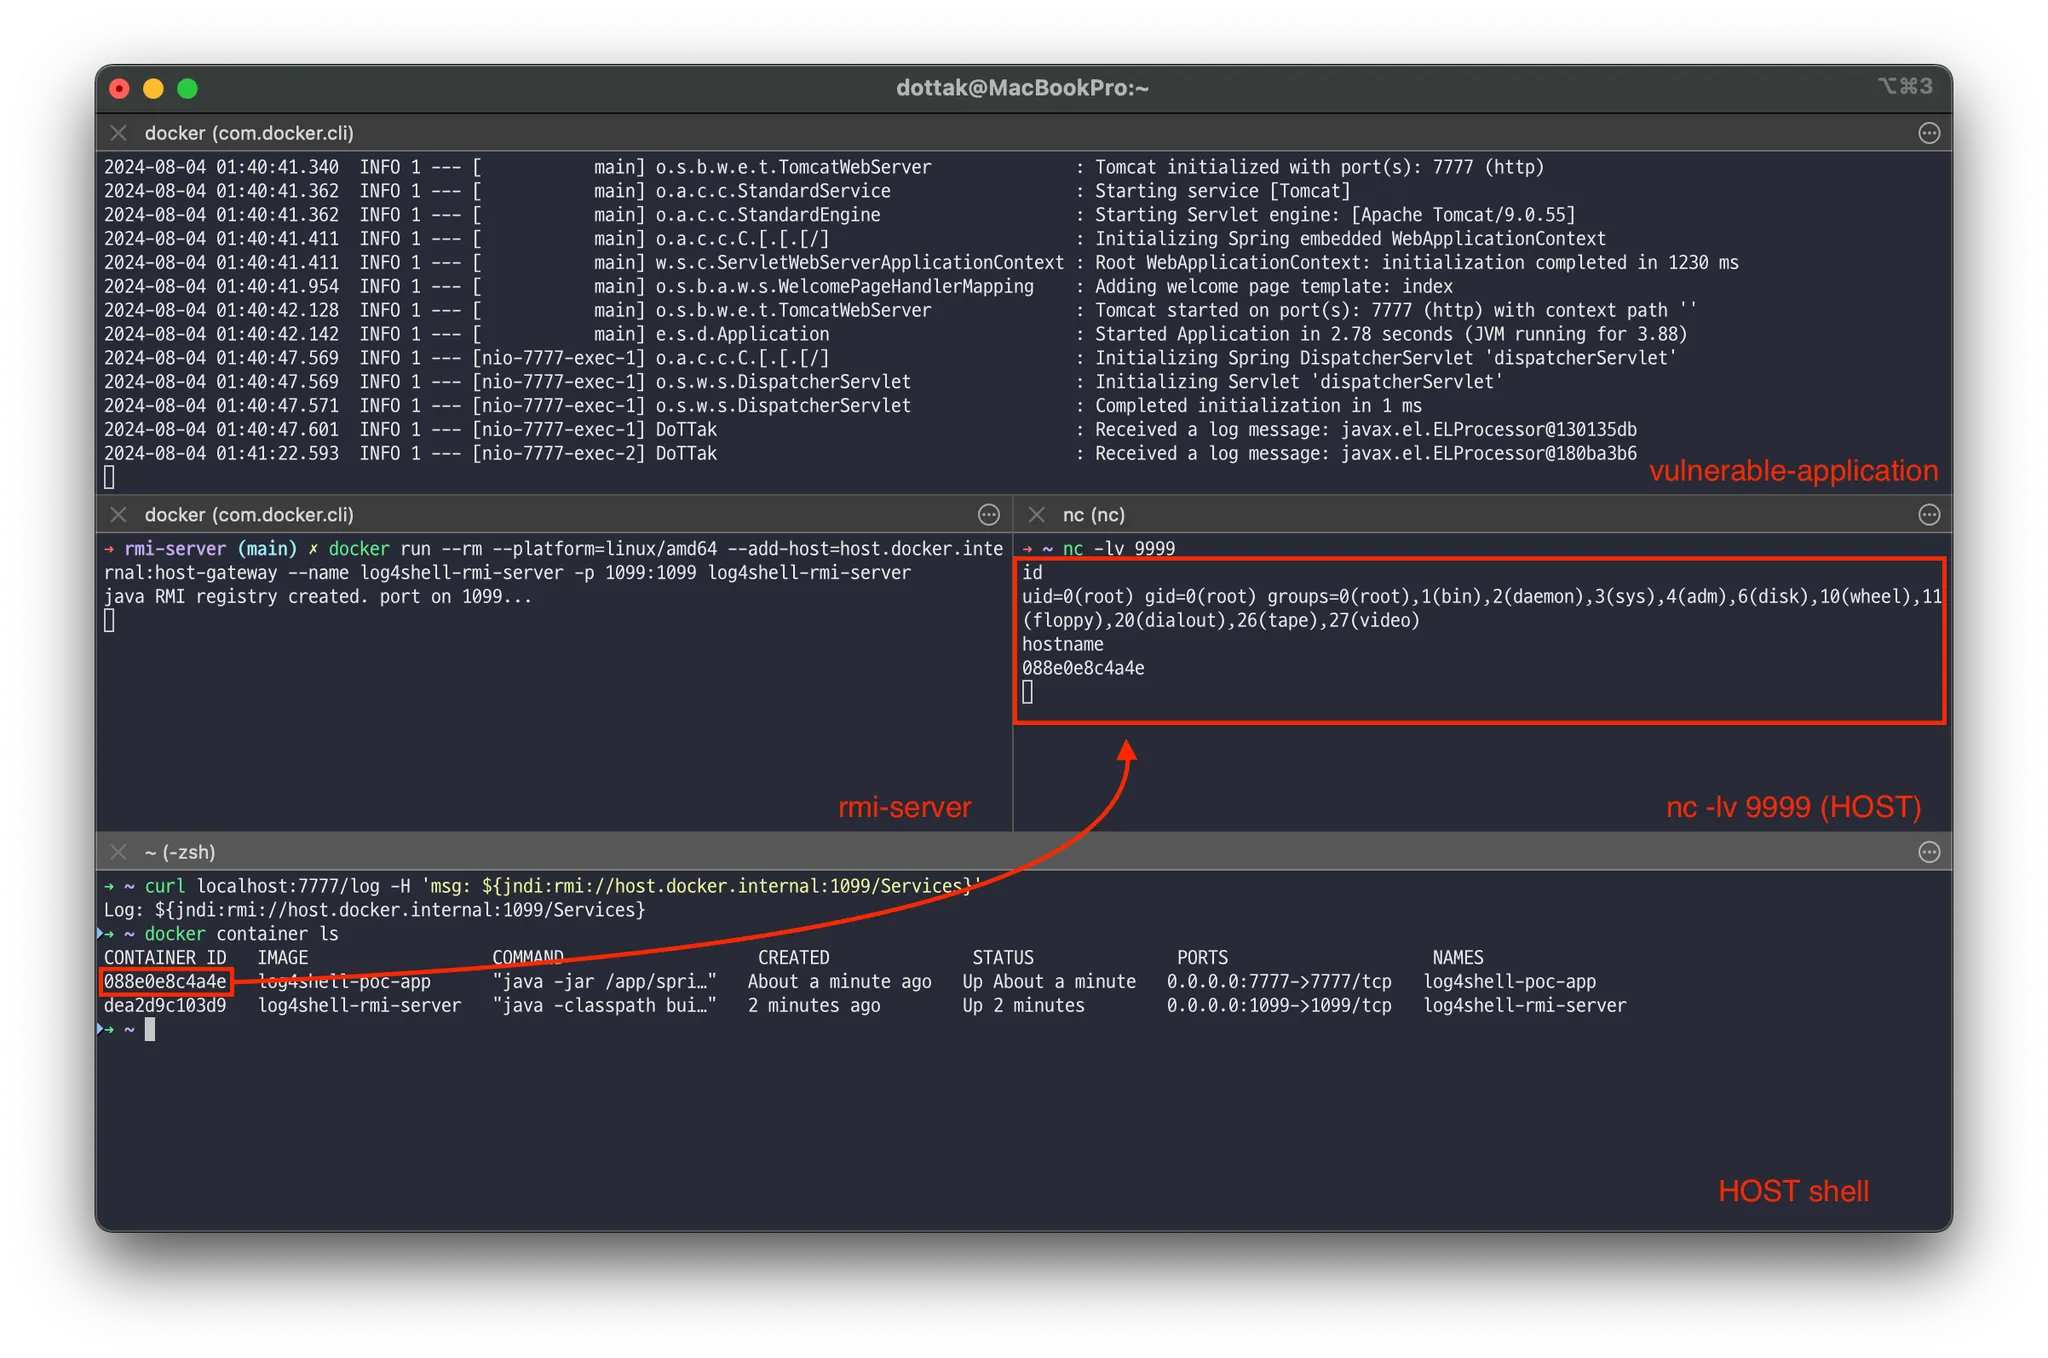The width and height of the screenshot is (2048, 1358).
Task: Click container ID 088e0e8c4a4e in listing
Action: 165,982
